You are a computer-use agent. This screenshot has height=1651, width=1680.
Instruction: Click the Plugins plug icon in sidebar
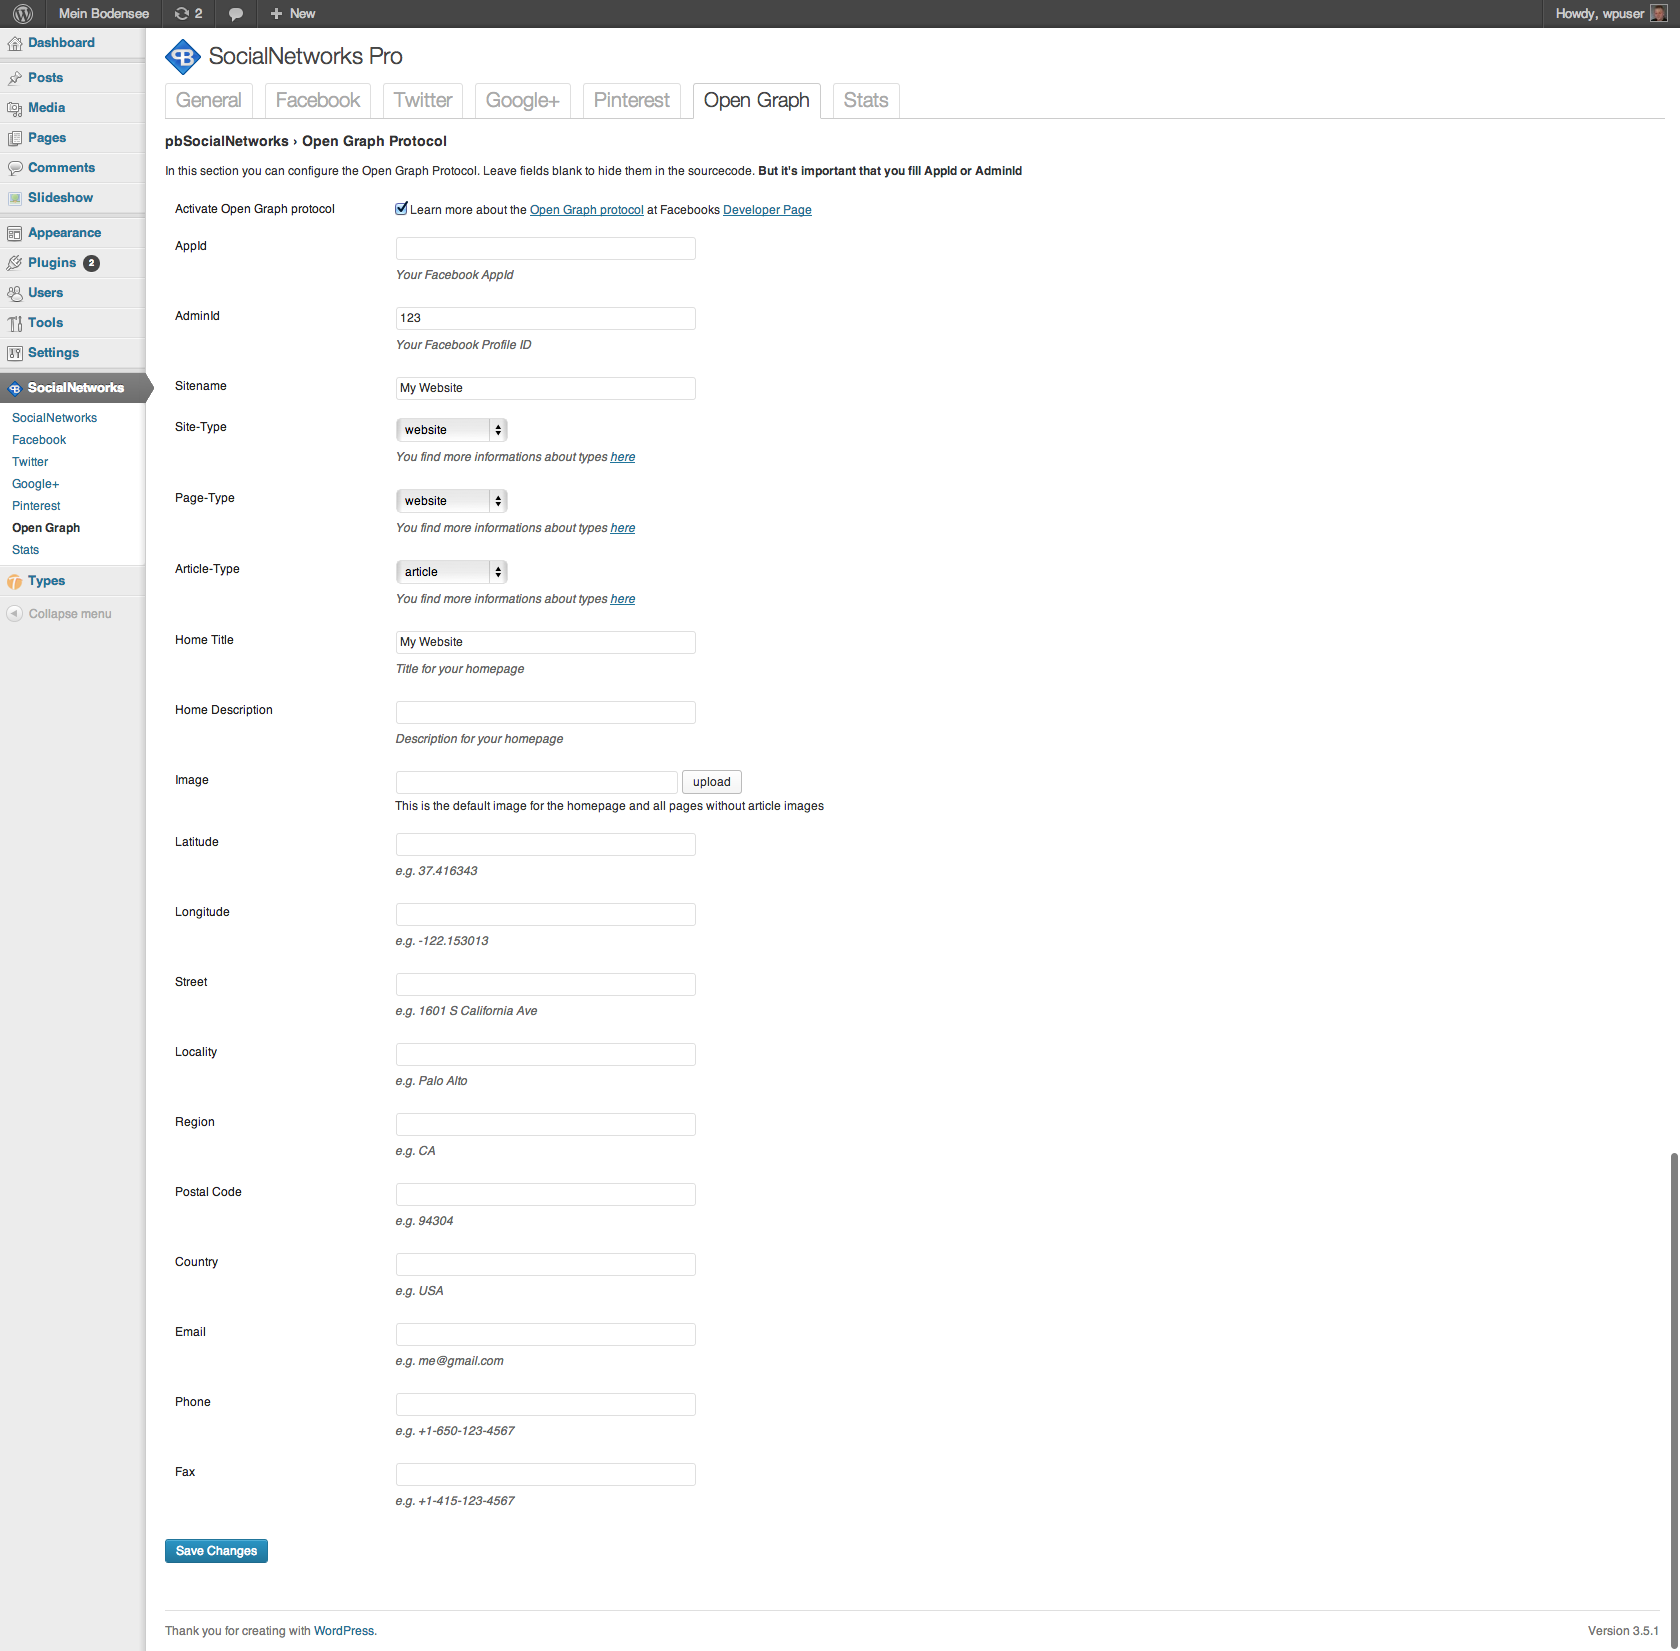(15, 263)
